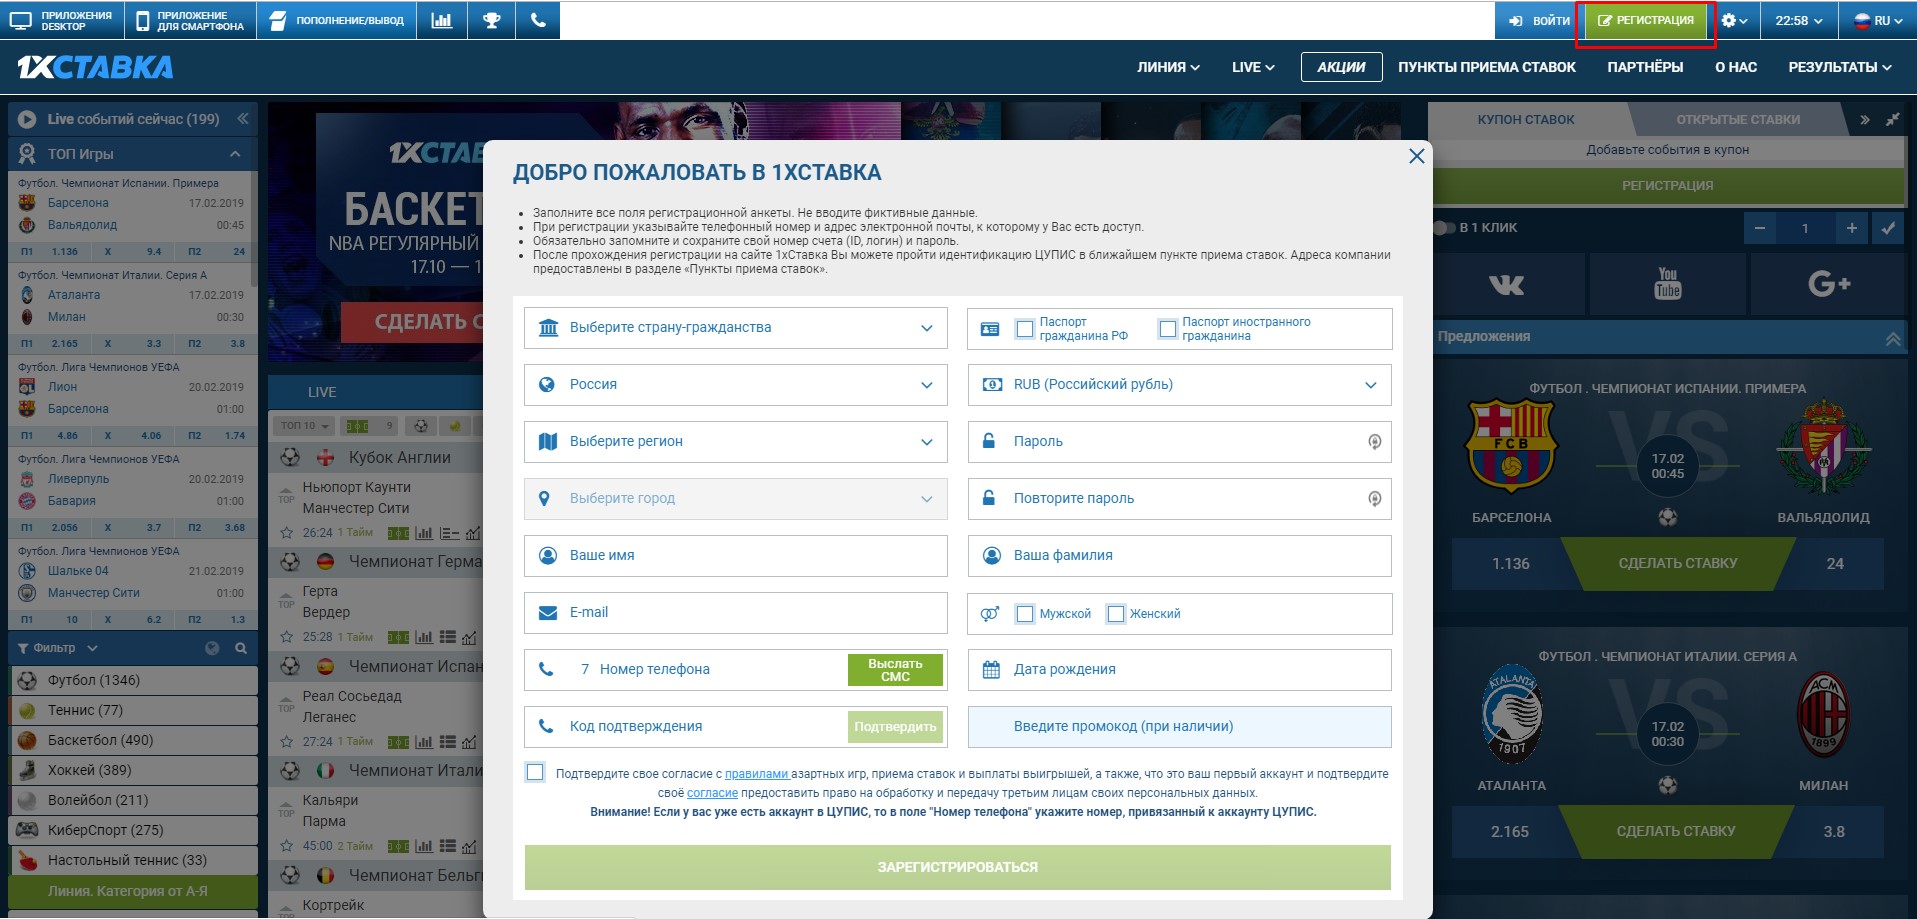
Task: Click the trophy icon in top bar
Action: [x=491, y=20]
